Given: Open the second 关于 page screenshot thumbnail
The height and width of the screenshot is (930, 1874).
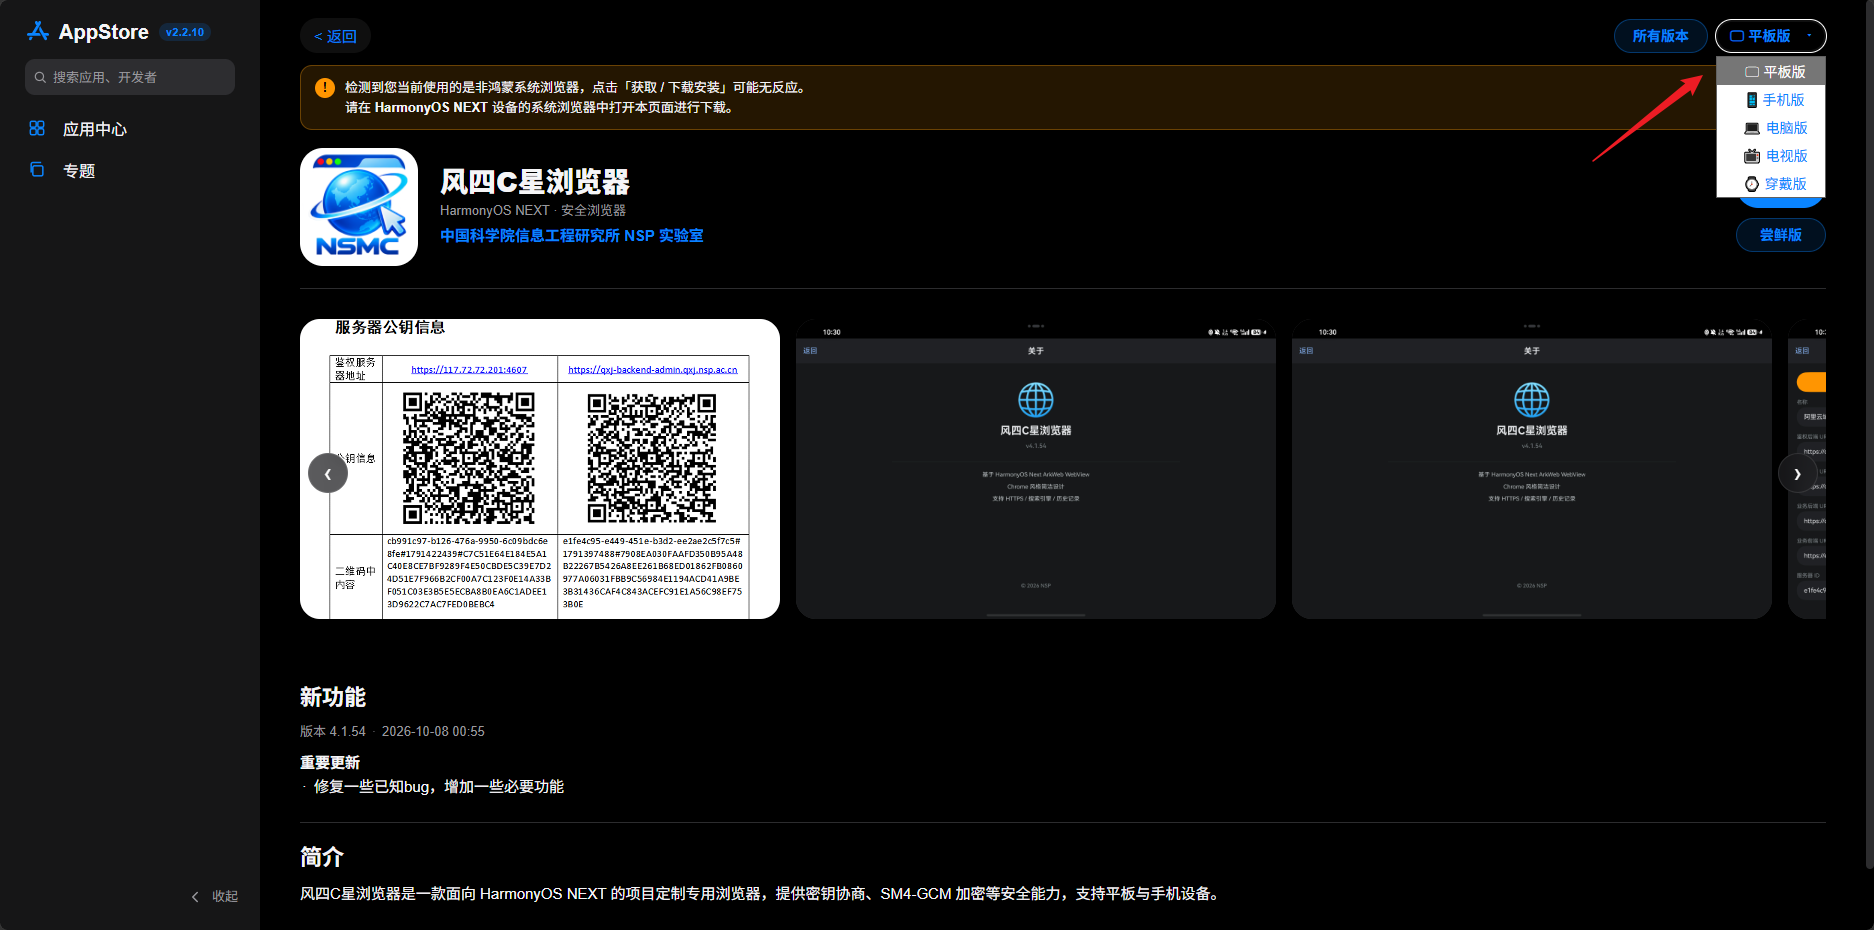Looking at the screenshot, I should point(1532,469).
